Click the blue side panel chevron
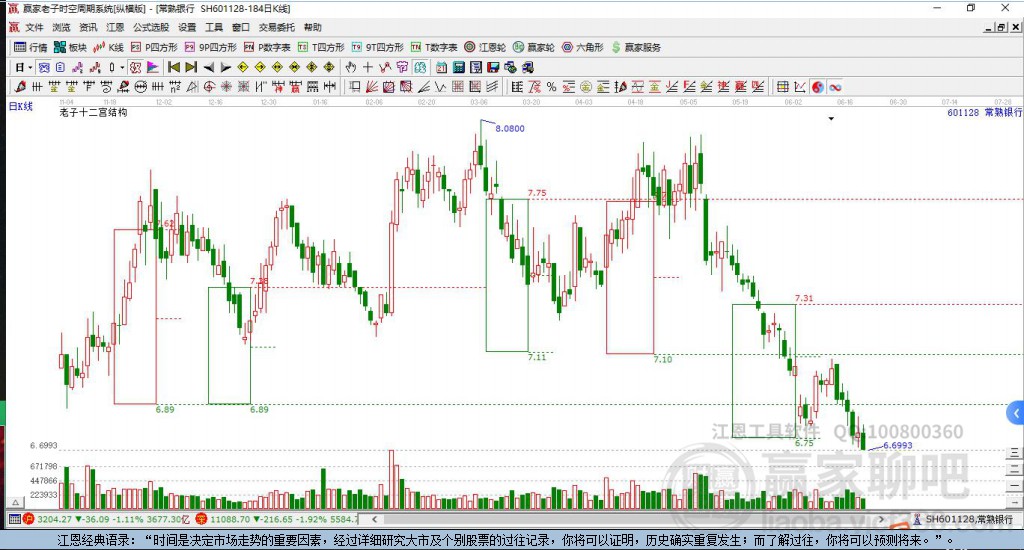The image size is (1024, 550). [x=1016, y=413]
